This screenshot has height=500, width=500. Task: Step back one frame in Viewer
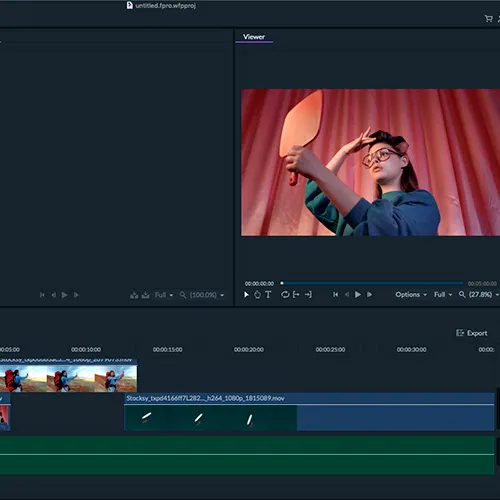347,295
